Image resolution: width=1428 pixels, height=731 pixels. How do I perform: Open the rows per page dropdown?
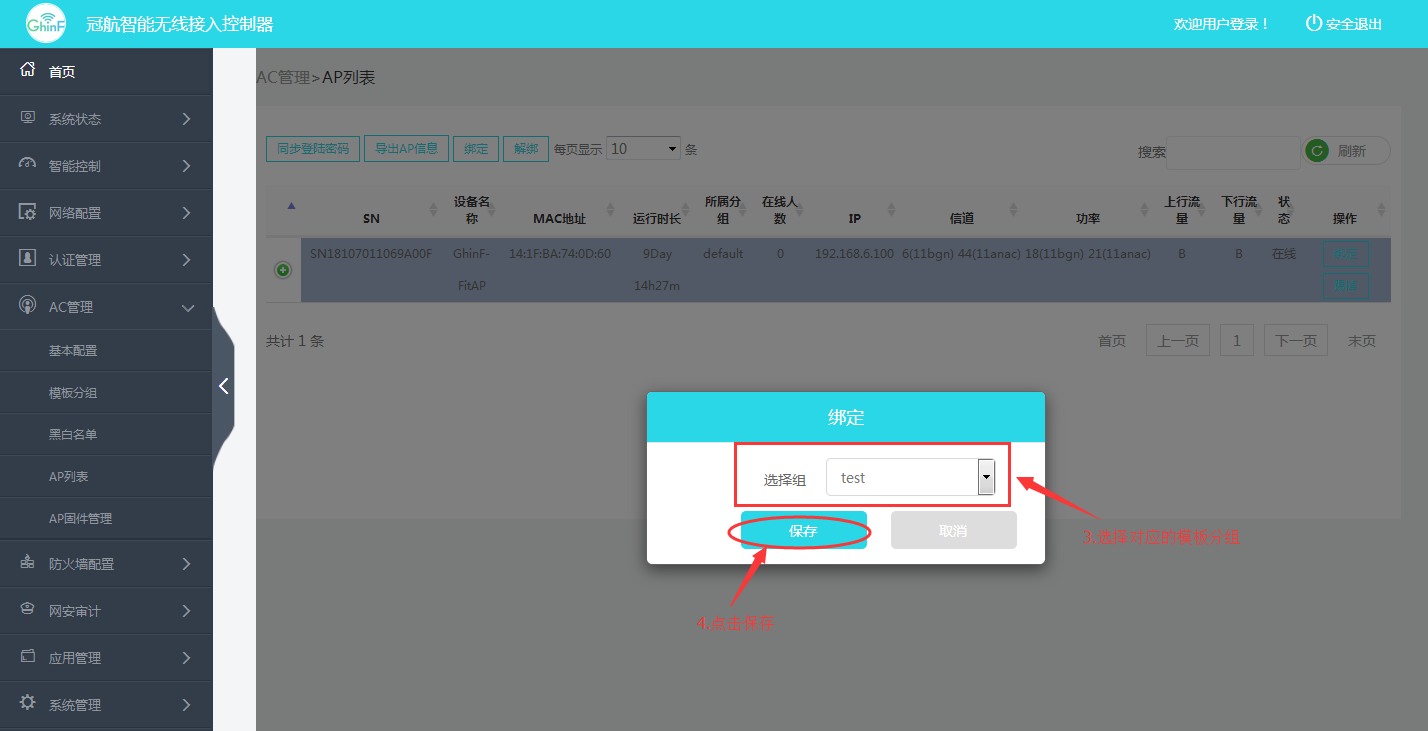pos(643,149)
